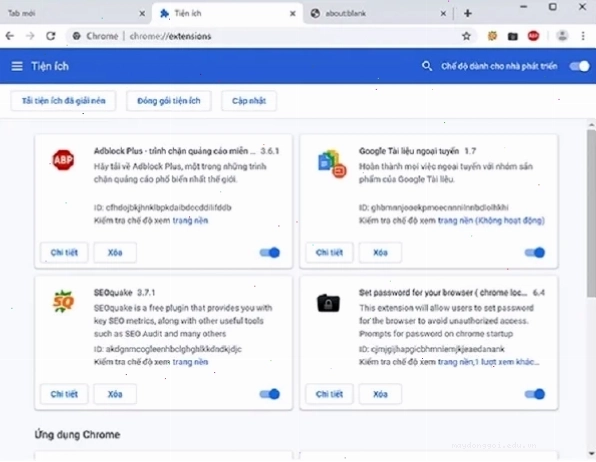Click the Google Tài liệu ngoại tuyến logo
Viewport: 596px width, 462px height.
pos(332,164)
